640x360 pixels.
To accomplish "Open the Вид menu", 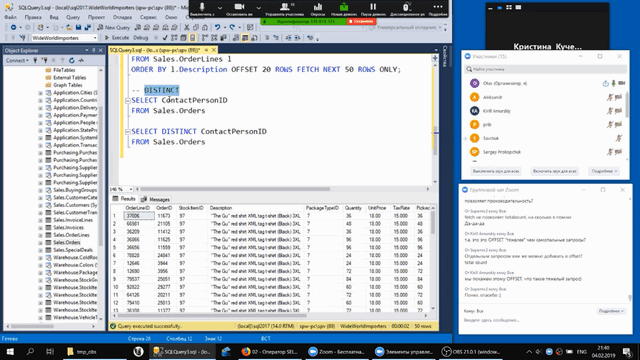I will tap(54, 17).
